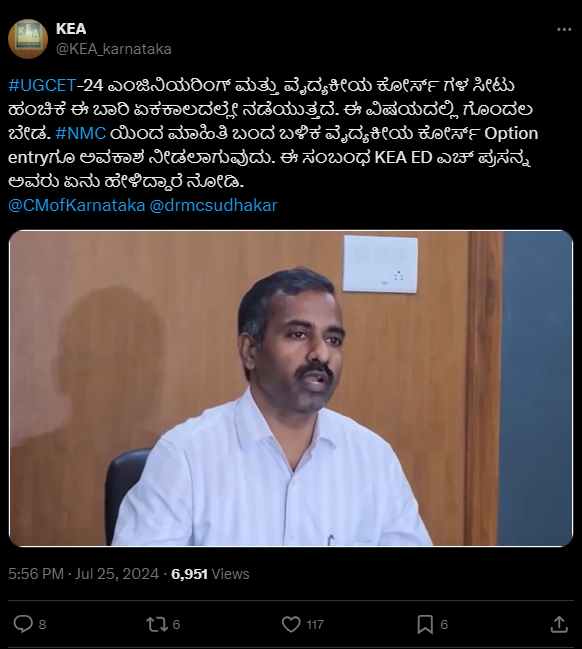Open the @CMofKarnataka mention
Screen dimensions: 582x649
(x=77, y=205)
